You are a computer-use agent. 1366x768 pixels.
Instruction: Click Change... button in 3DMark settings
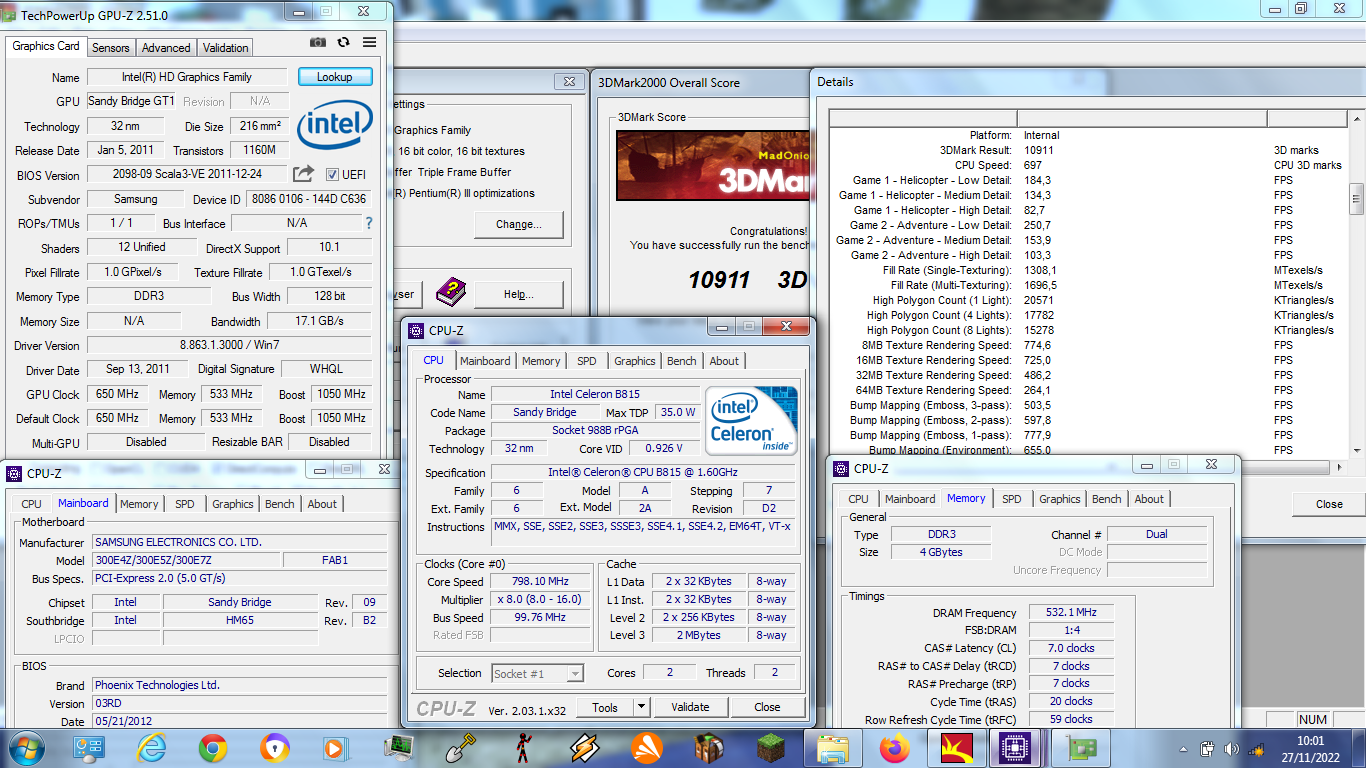[x=519, y=225]
